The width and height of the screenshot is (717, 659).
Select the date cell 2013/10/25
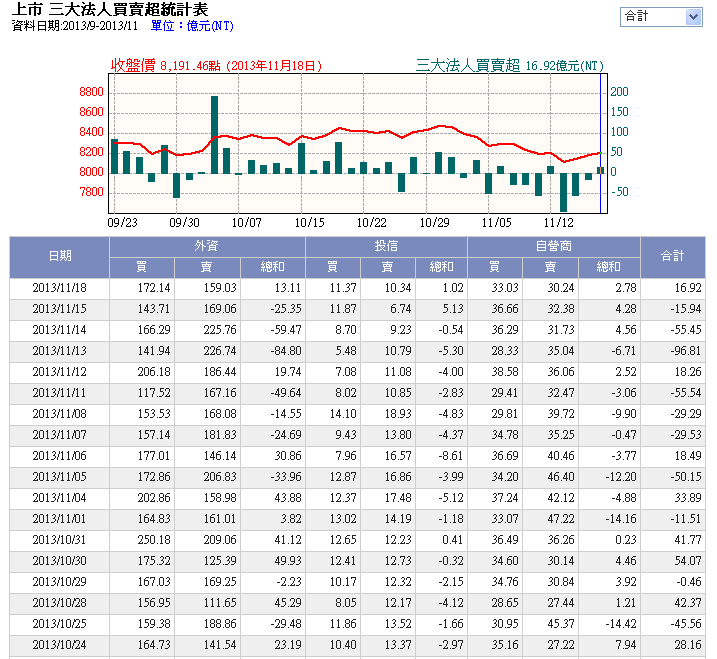pyautogui.click(x=59, y=625)
